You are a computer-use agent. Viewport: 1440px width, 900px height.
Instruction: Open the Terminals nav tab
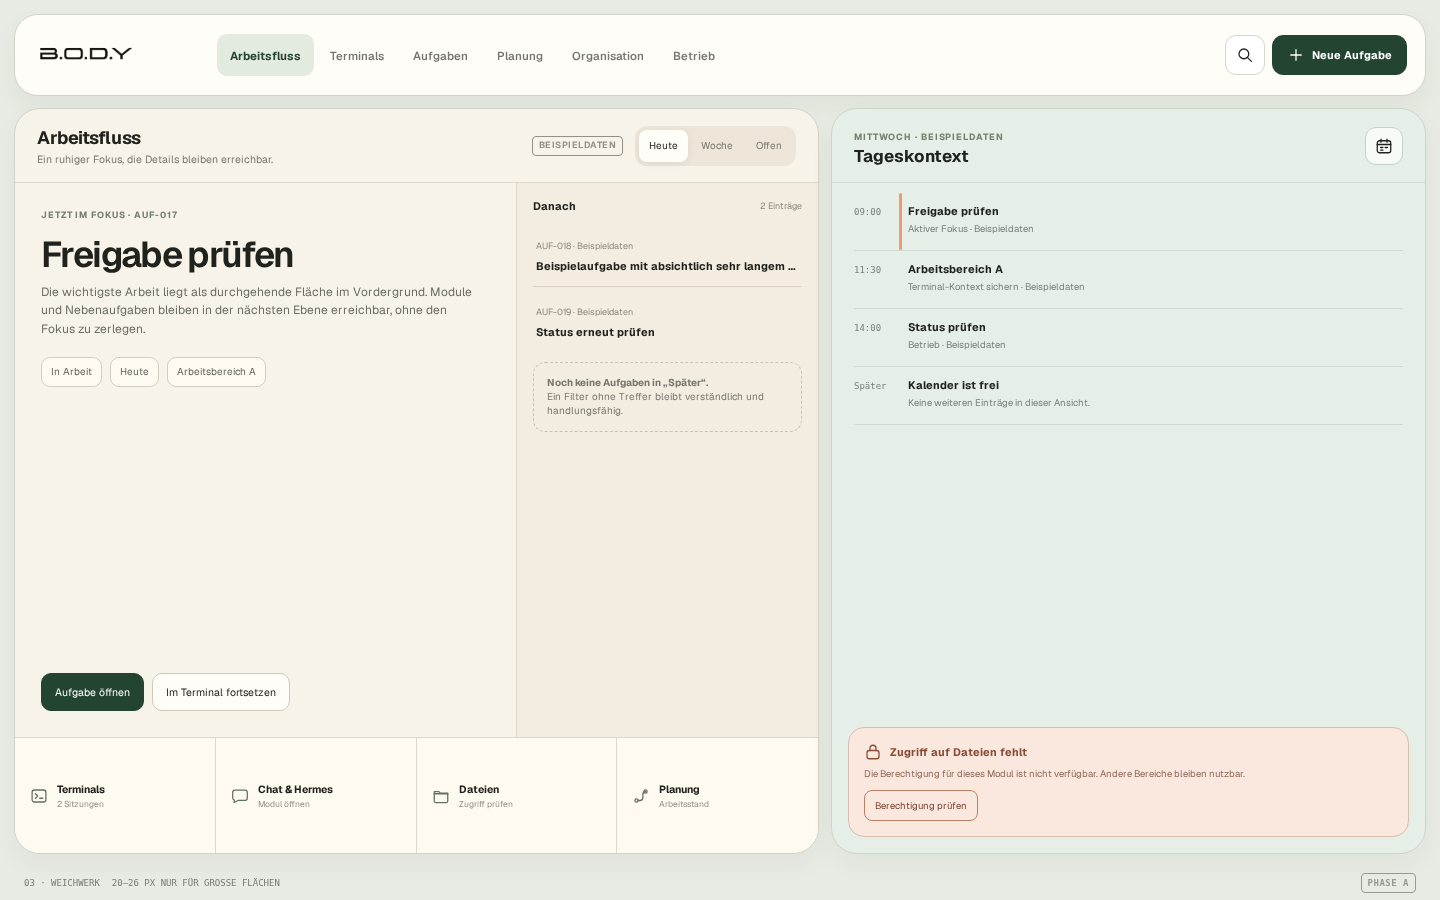(357, 55)
